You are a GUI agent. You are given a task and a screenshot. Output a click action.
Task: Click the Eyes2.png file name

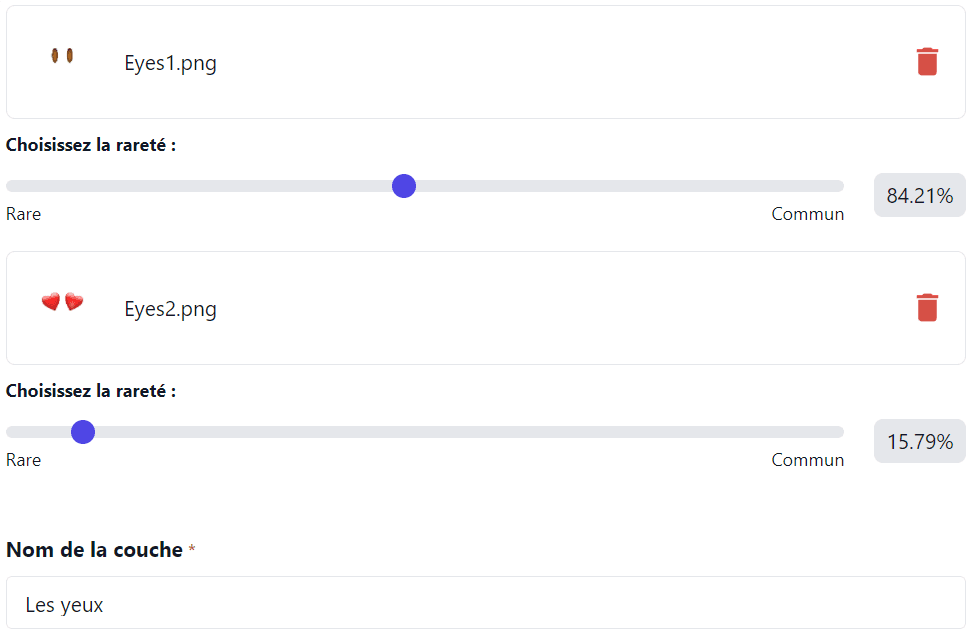pos(170,309)
